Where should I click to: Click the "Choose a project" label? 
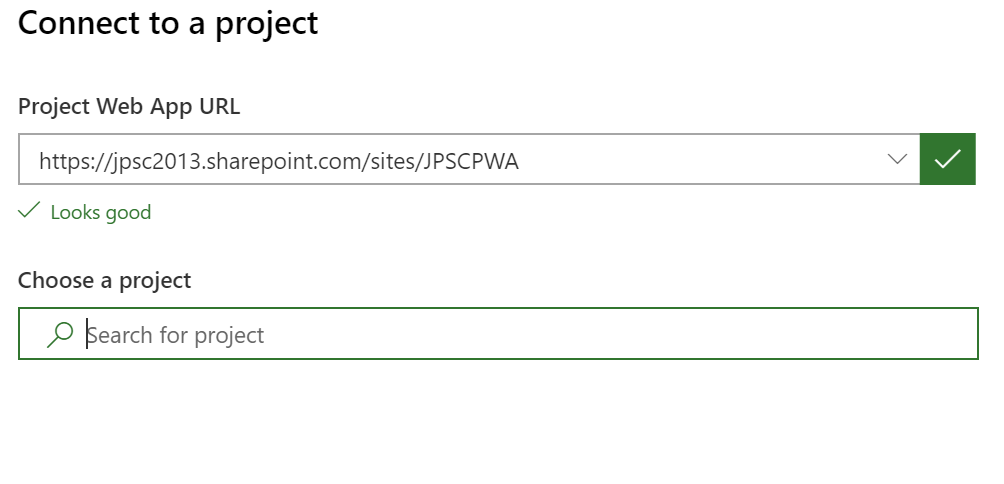point(104,280)
